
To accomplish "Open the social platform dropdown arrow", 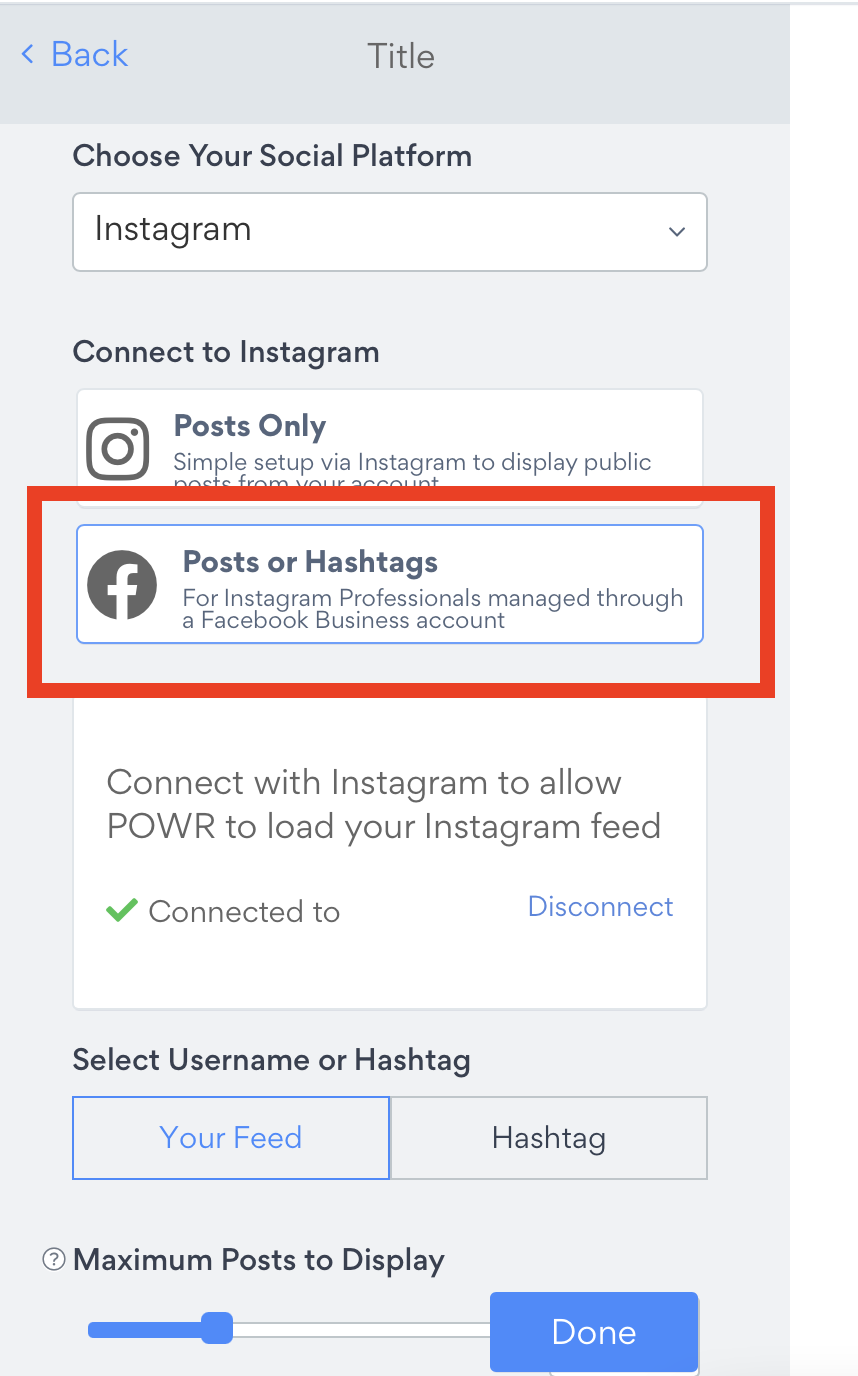I will 677,232.
